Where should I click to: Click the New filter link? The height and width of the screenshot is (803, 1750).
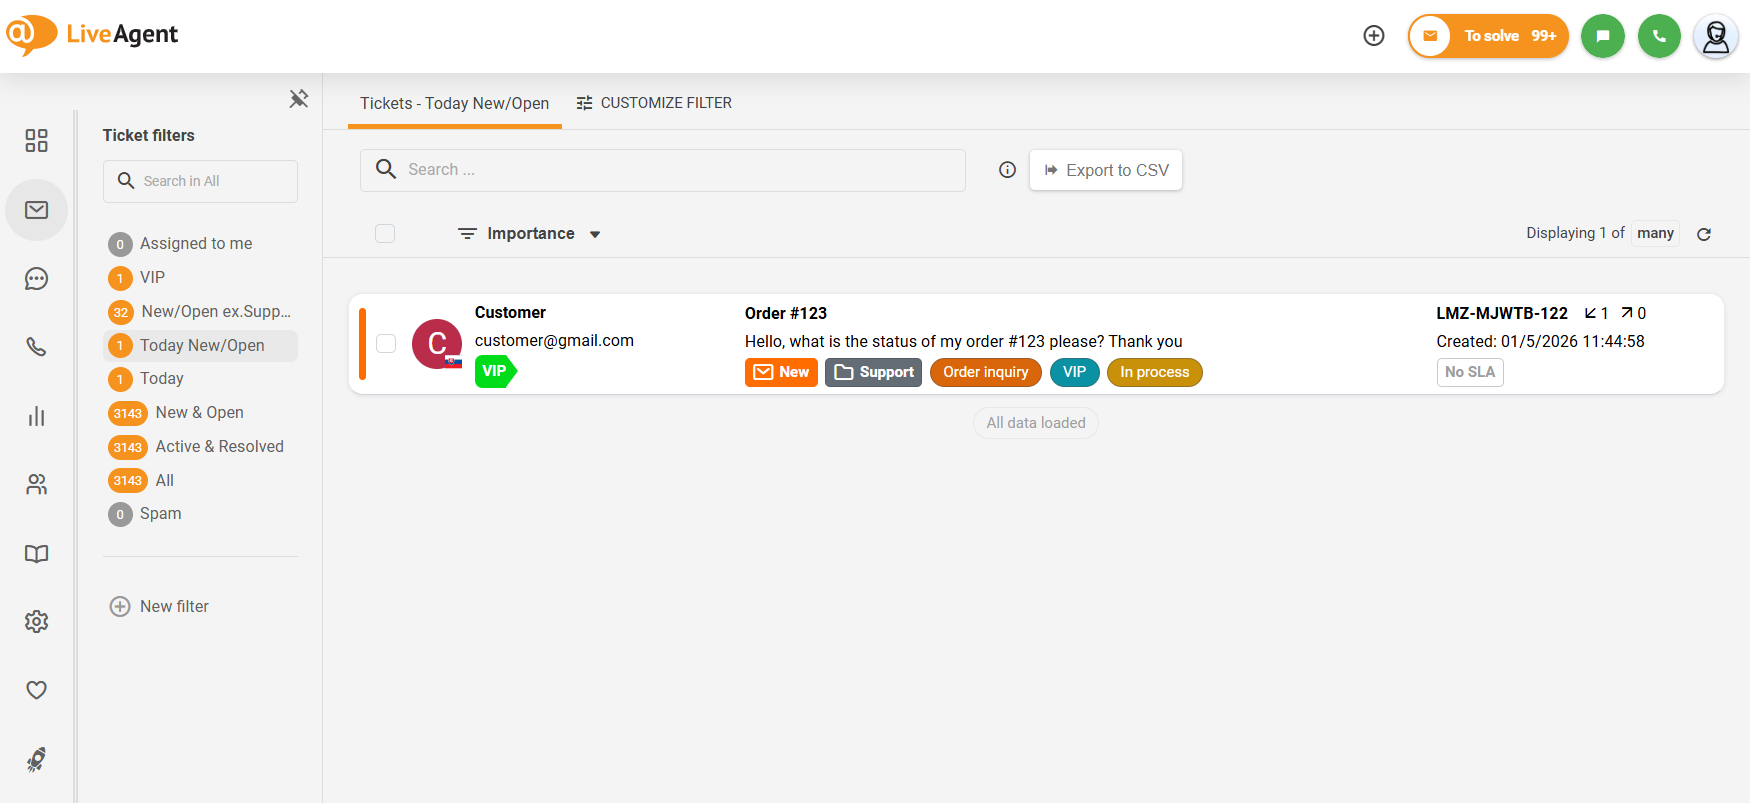(x=174, y=607)
